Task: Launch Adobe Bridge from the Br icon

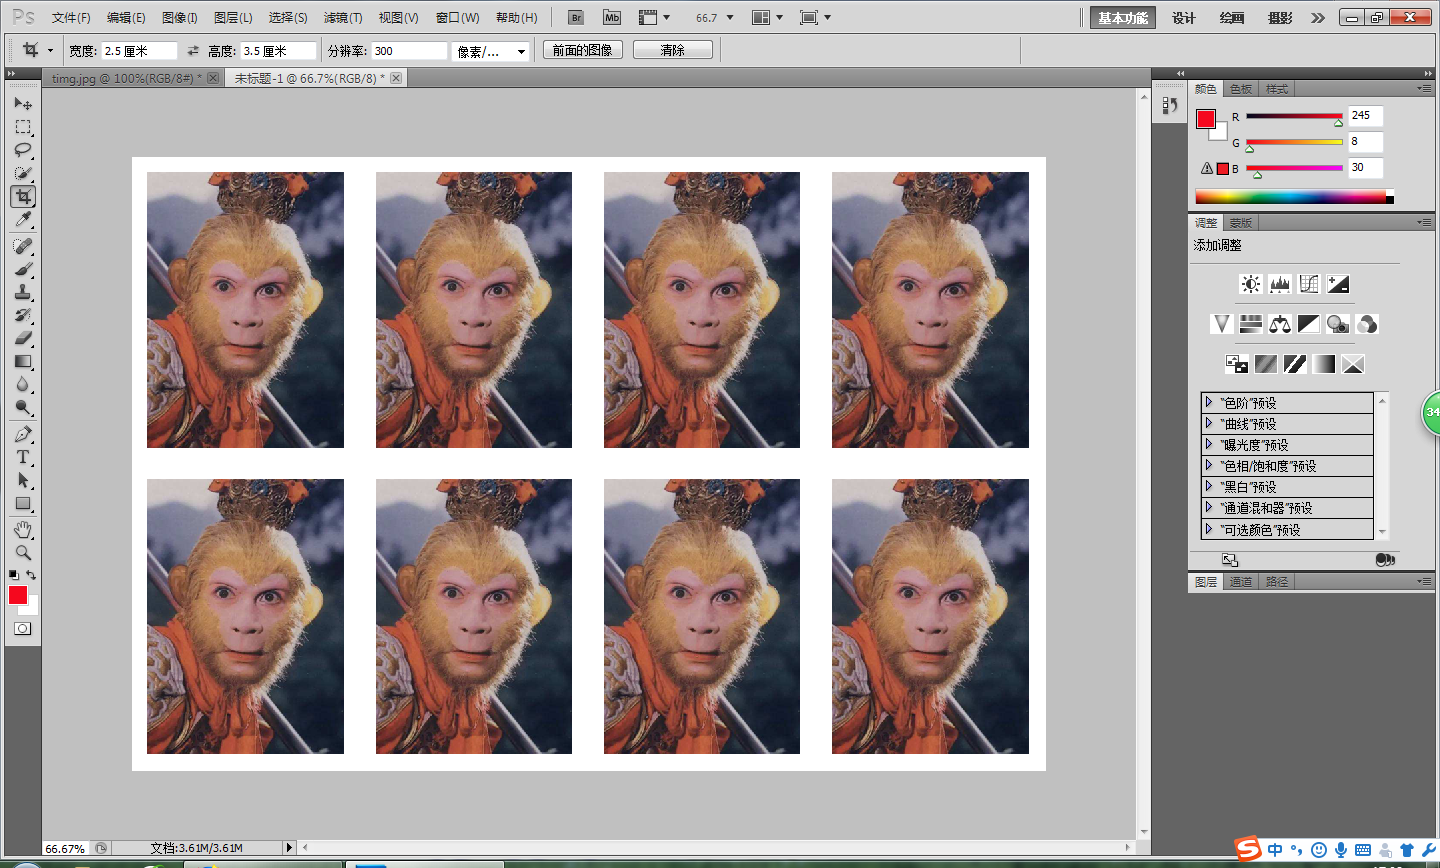Action: point(576,17)
